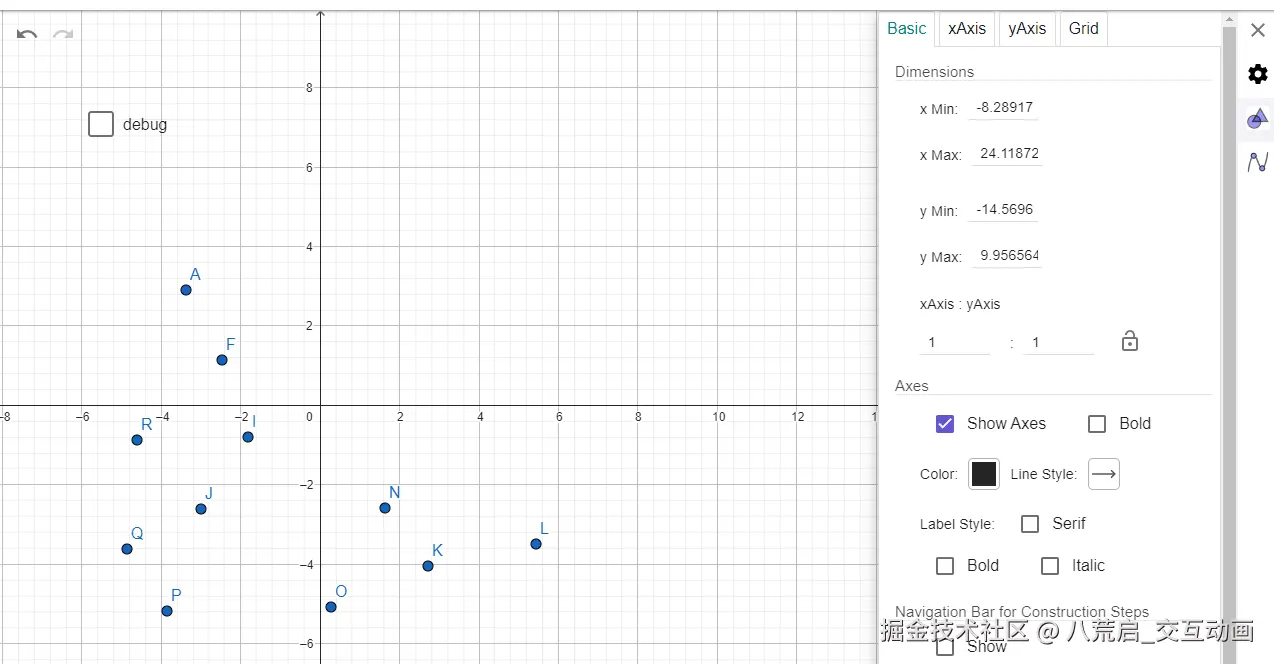Switch to the xAxis tab
The height and width of the screenshot is (664, 1274).
coord(967,28)
